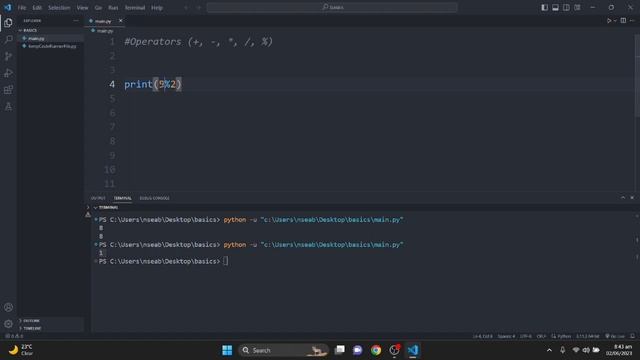Viewport: 640px width, 360px height.
Task: Click Ln 4, Col position in status bar
Action: [x=482, y=336]
